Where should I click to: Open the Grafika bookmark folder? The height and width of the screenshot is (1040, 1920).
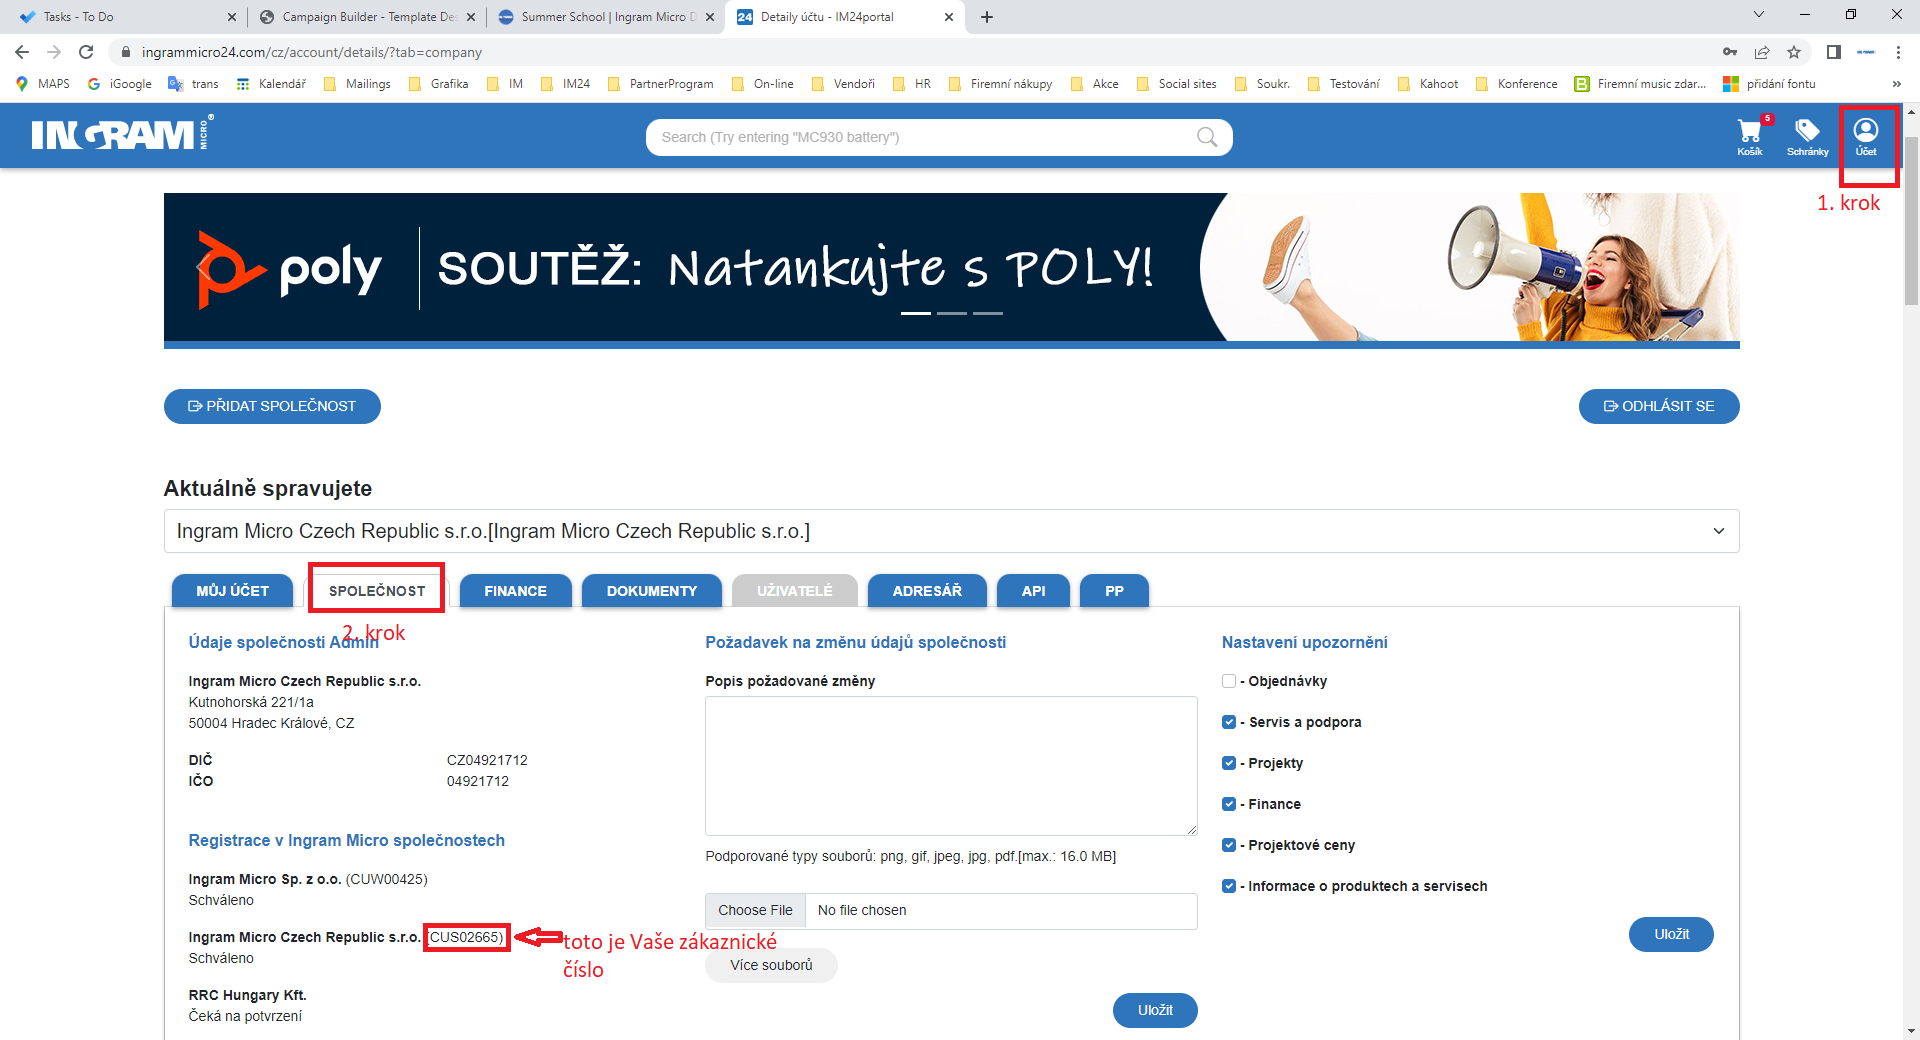pyautogui.click(x=439, y=84)
